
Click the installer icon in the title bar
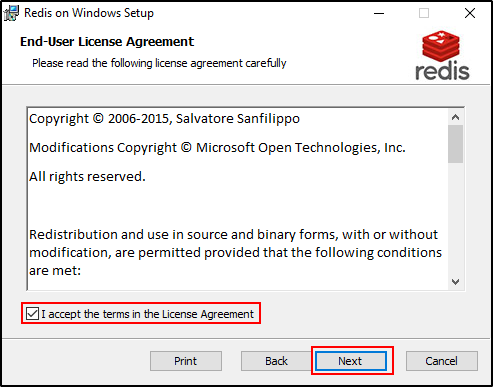coord(11,13)
